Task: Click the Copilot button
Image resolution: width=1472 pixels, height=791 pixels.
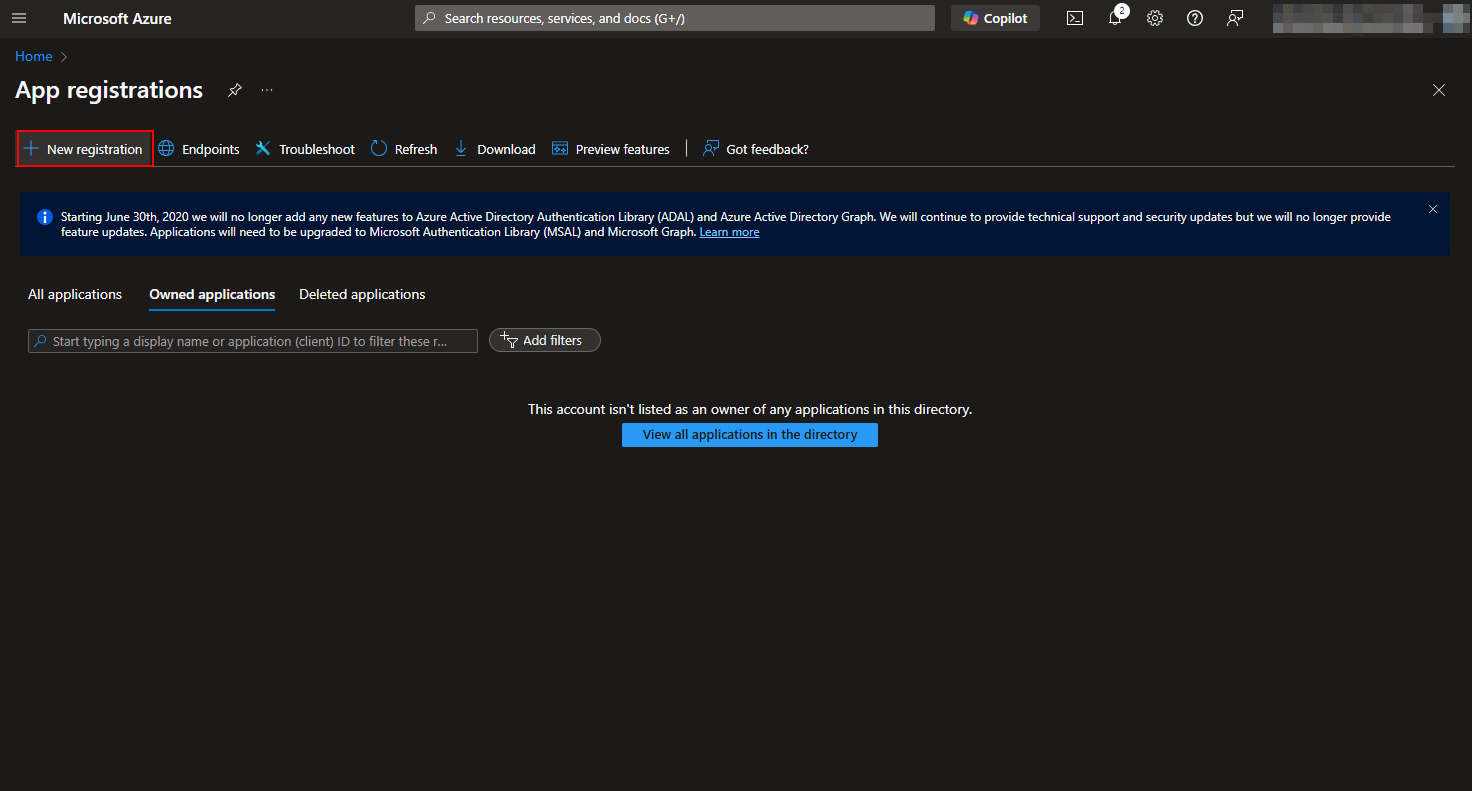Action: click(x=995, y=18)
